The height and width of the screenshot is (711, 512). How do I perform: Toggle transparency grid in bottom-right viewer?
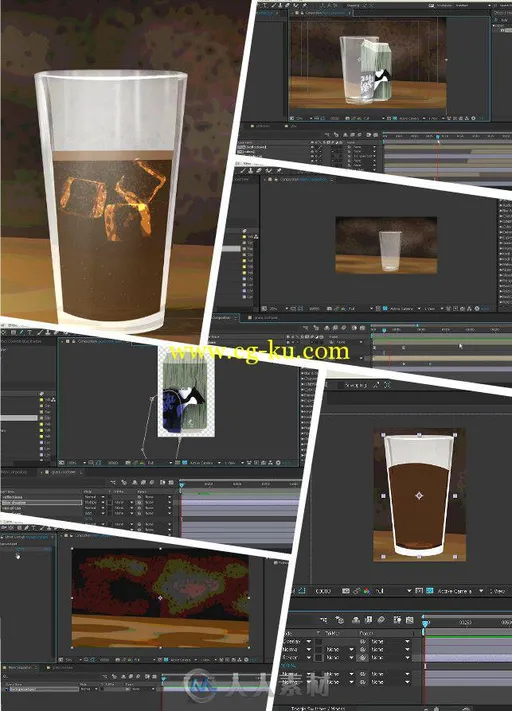429,590
